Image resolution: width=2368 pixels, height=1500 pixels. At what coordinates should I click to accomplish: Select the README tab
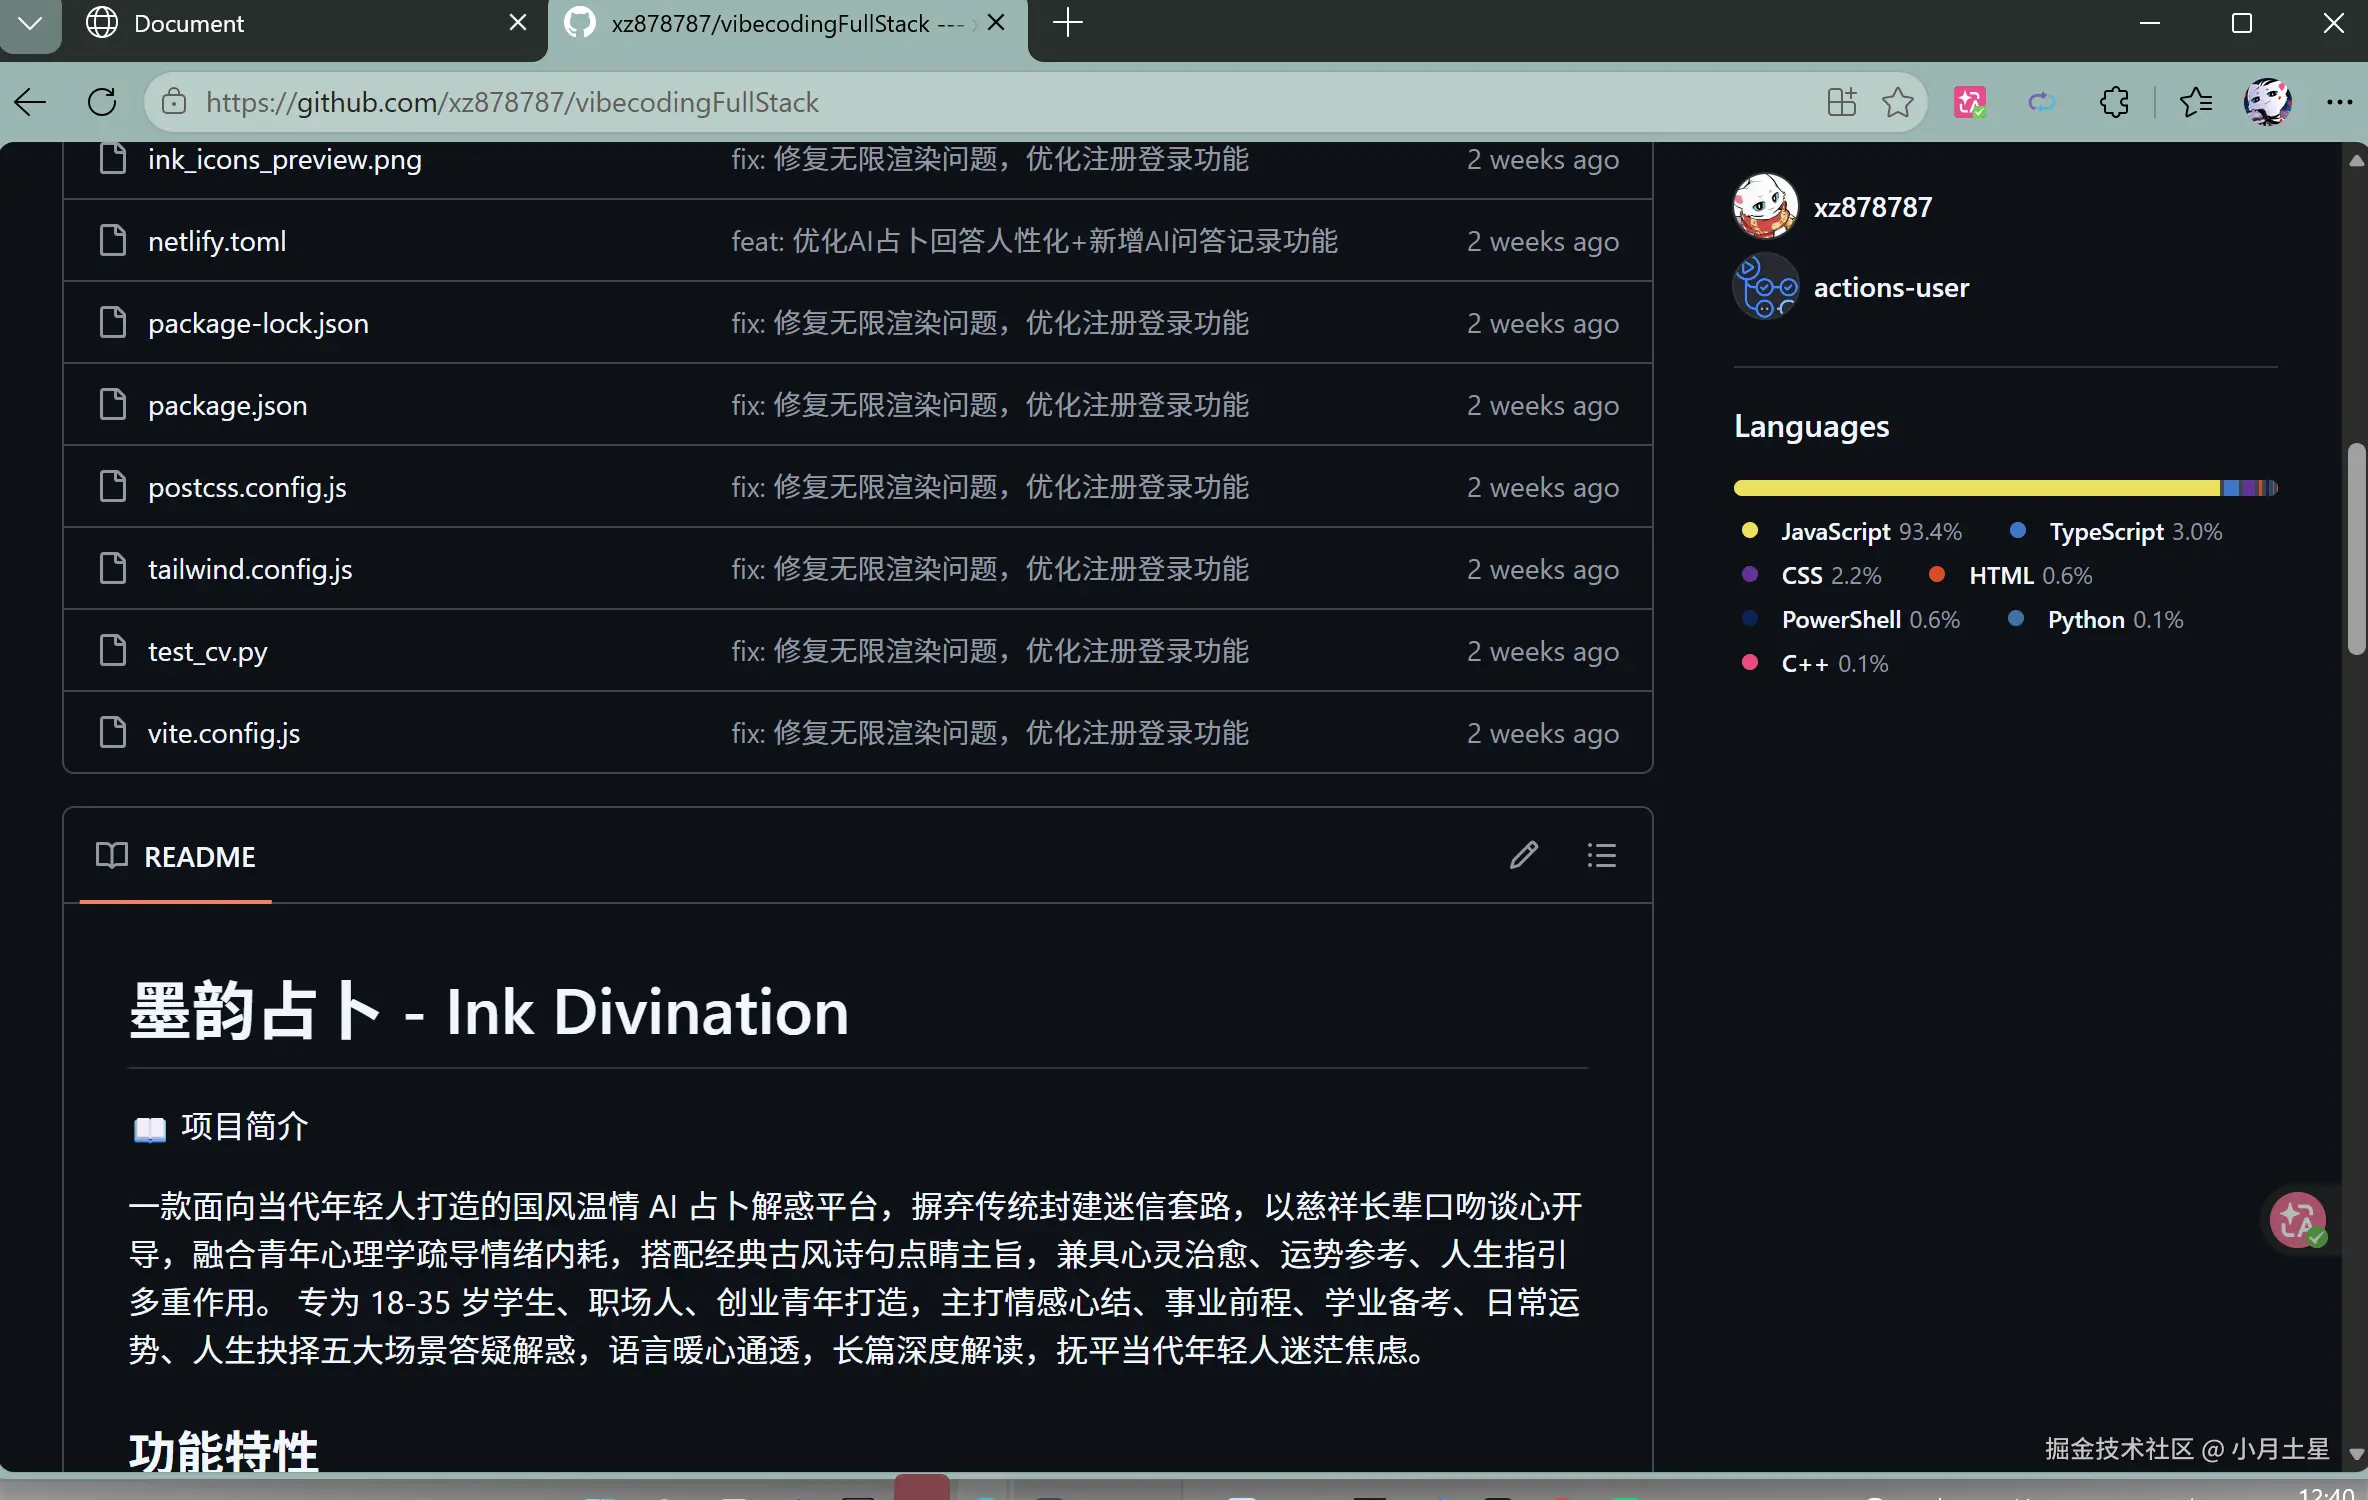176,857
